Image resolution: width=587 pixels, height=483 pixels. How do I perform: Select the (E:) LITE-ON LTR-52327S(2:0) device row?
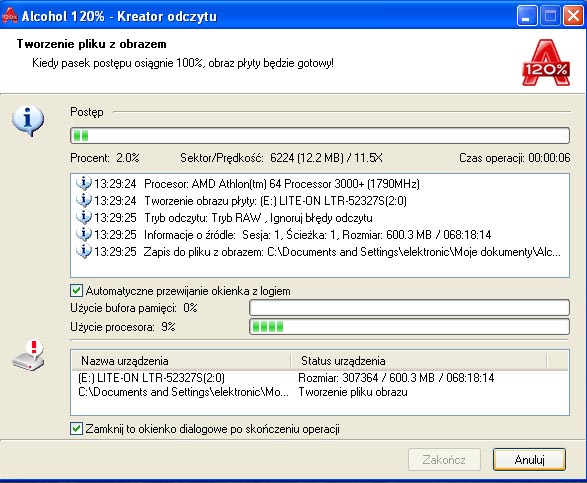(320, 378)
